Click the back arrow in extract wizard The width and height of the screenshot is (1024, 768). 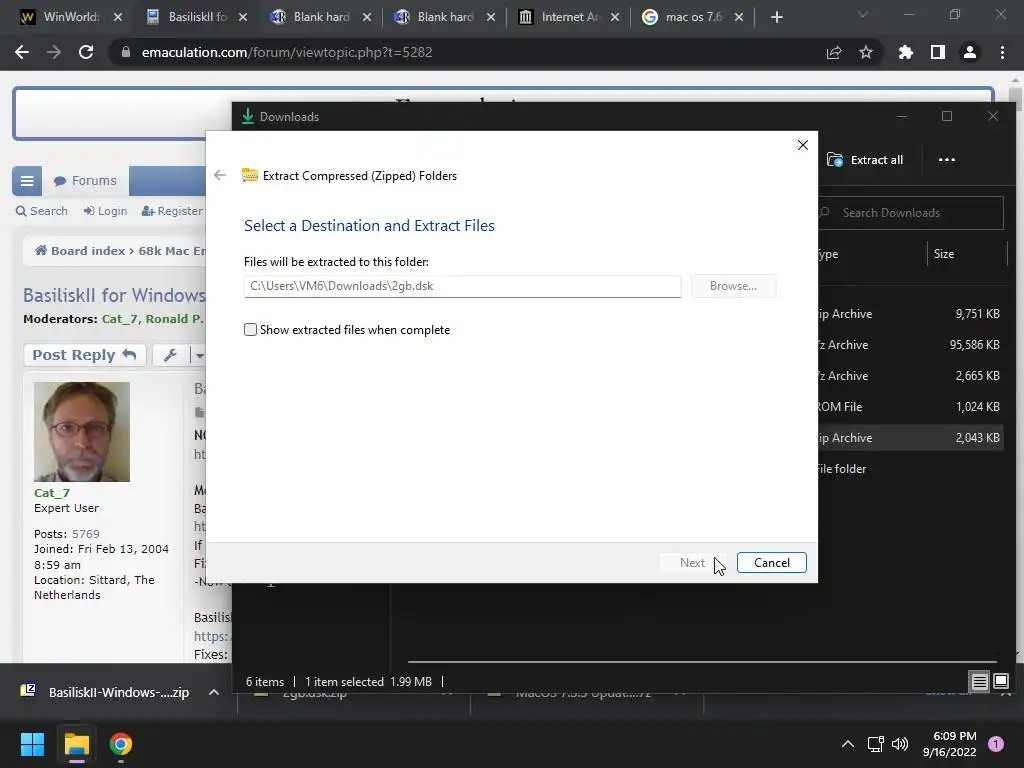click(x=220, y=175)
